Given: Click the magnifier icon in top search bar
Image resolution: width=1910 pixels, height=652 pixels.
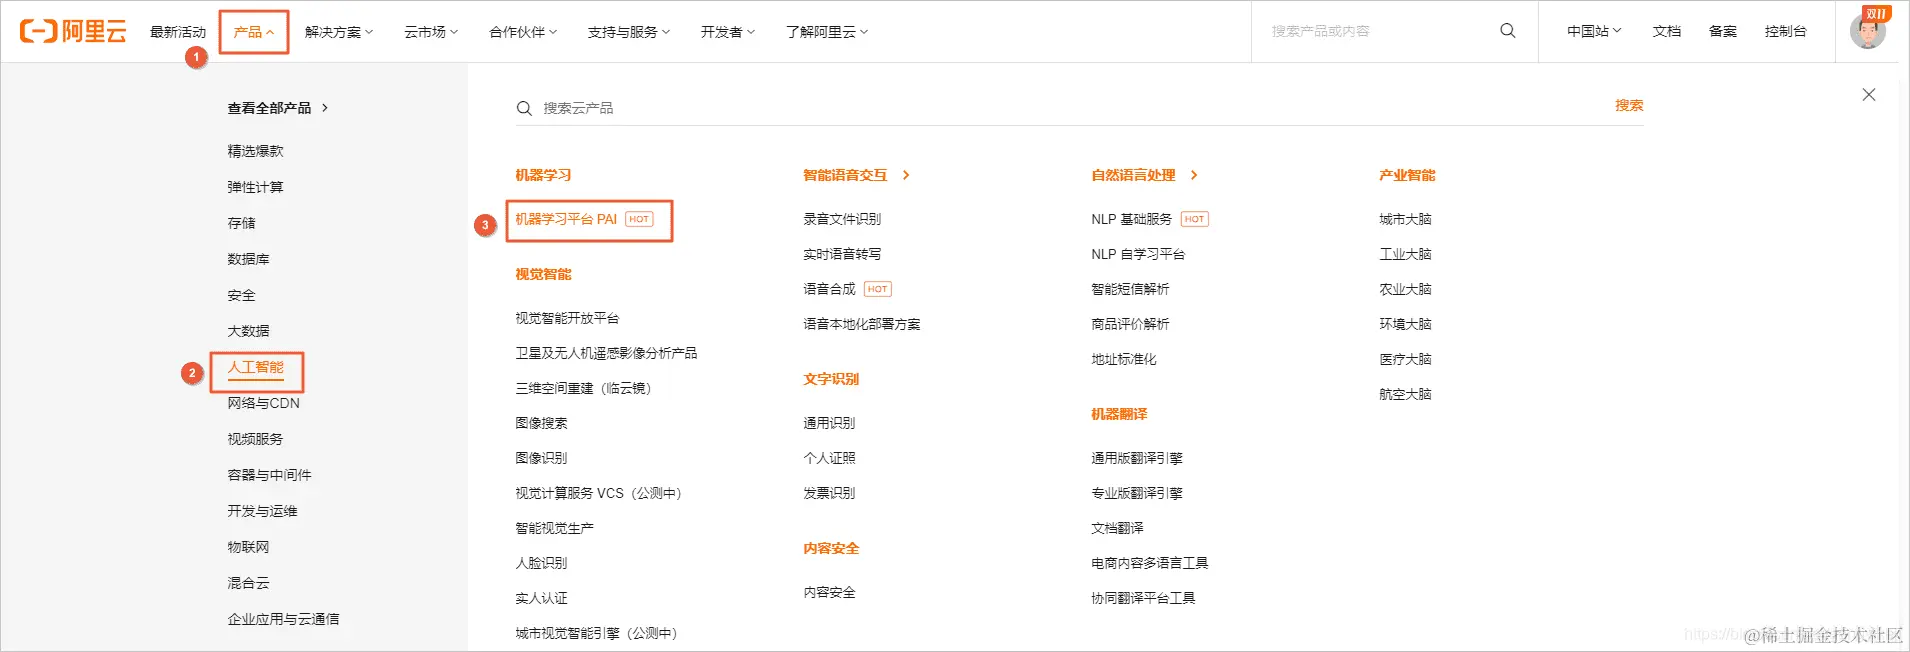Looking at the screenshot, I should (x=1508, y=31).
